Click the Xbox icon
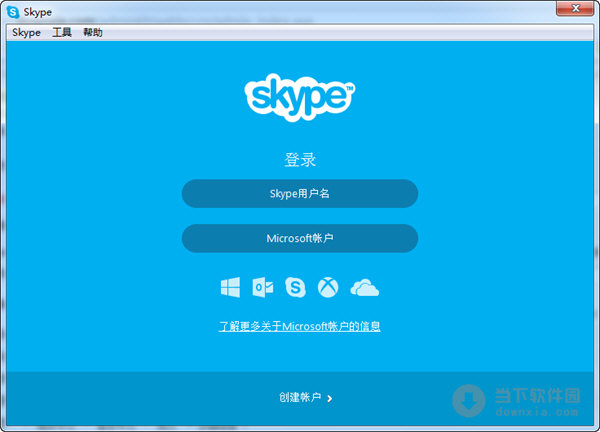 pos(328,287)
